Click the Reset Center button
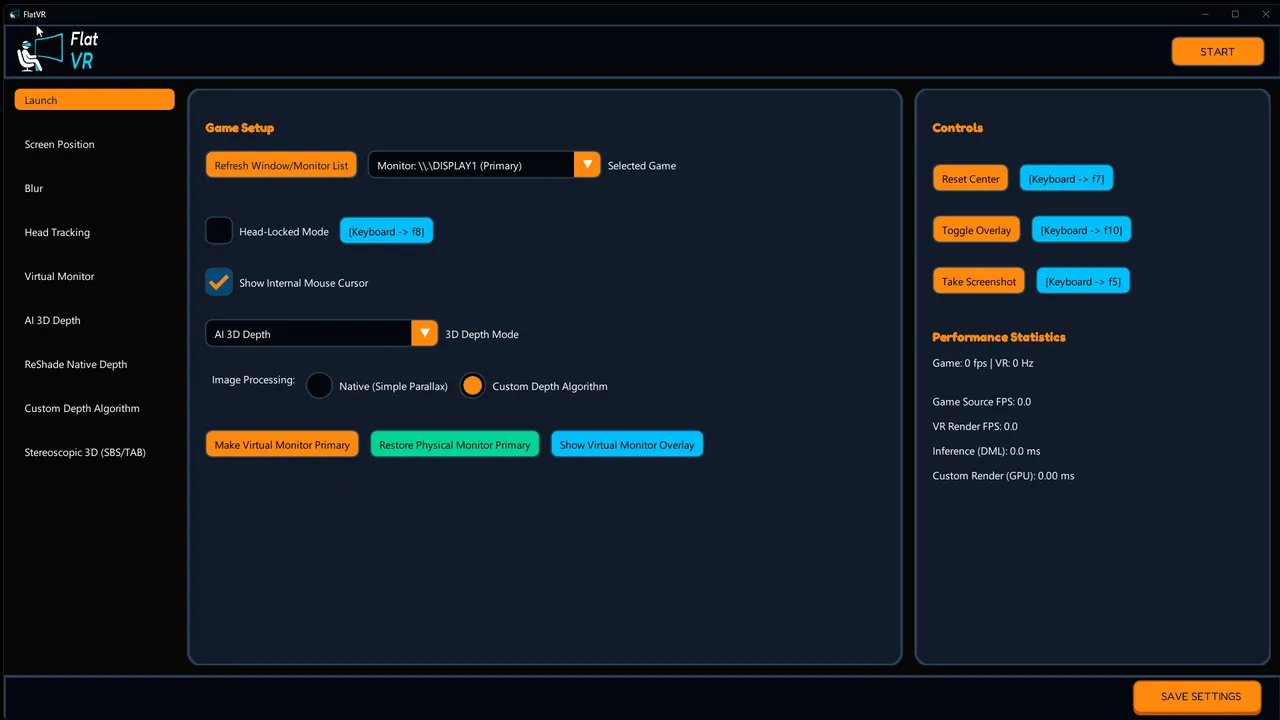Viewport: 1280px width, 720px height. point(970,178)
